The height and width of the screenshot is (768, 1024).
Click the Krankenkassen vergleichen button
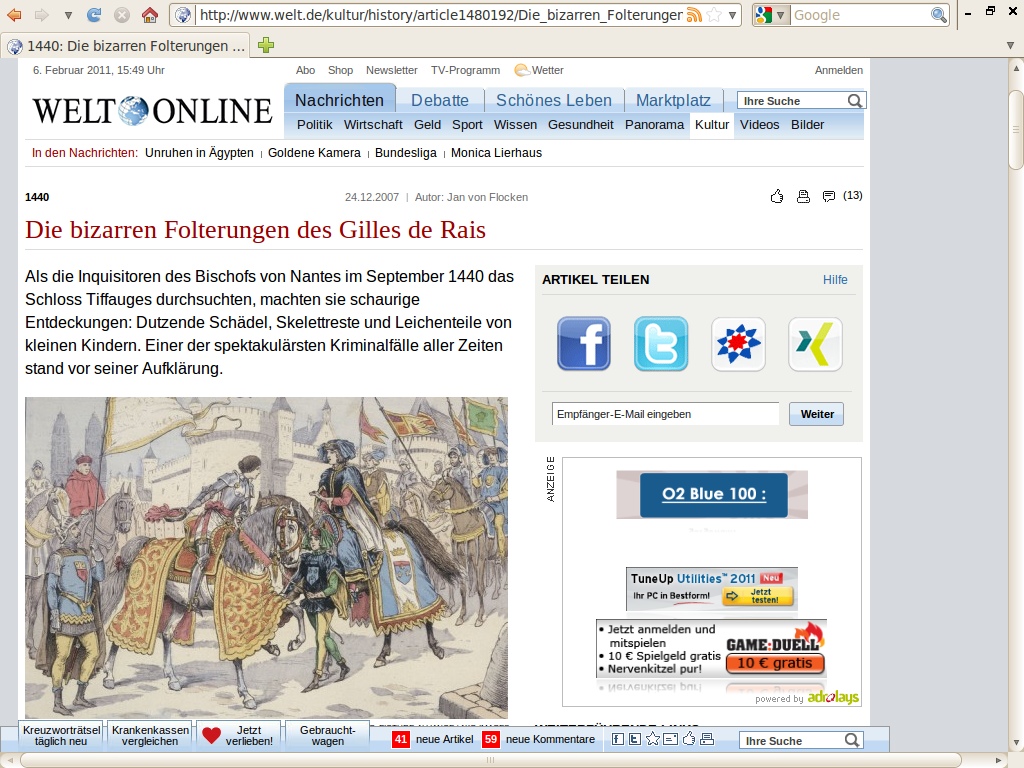point(150,736)
